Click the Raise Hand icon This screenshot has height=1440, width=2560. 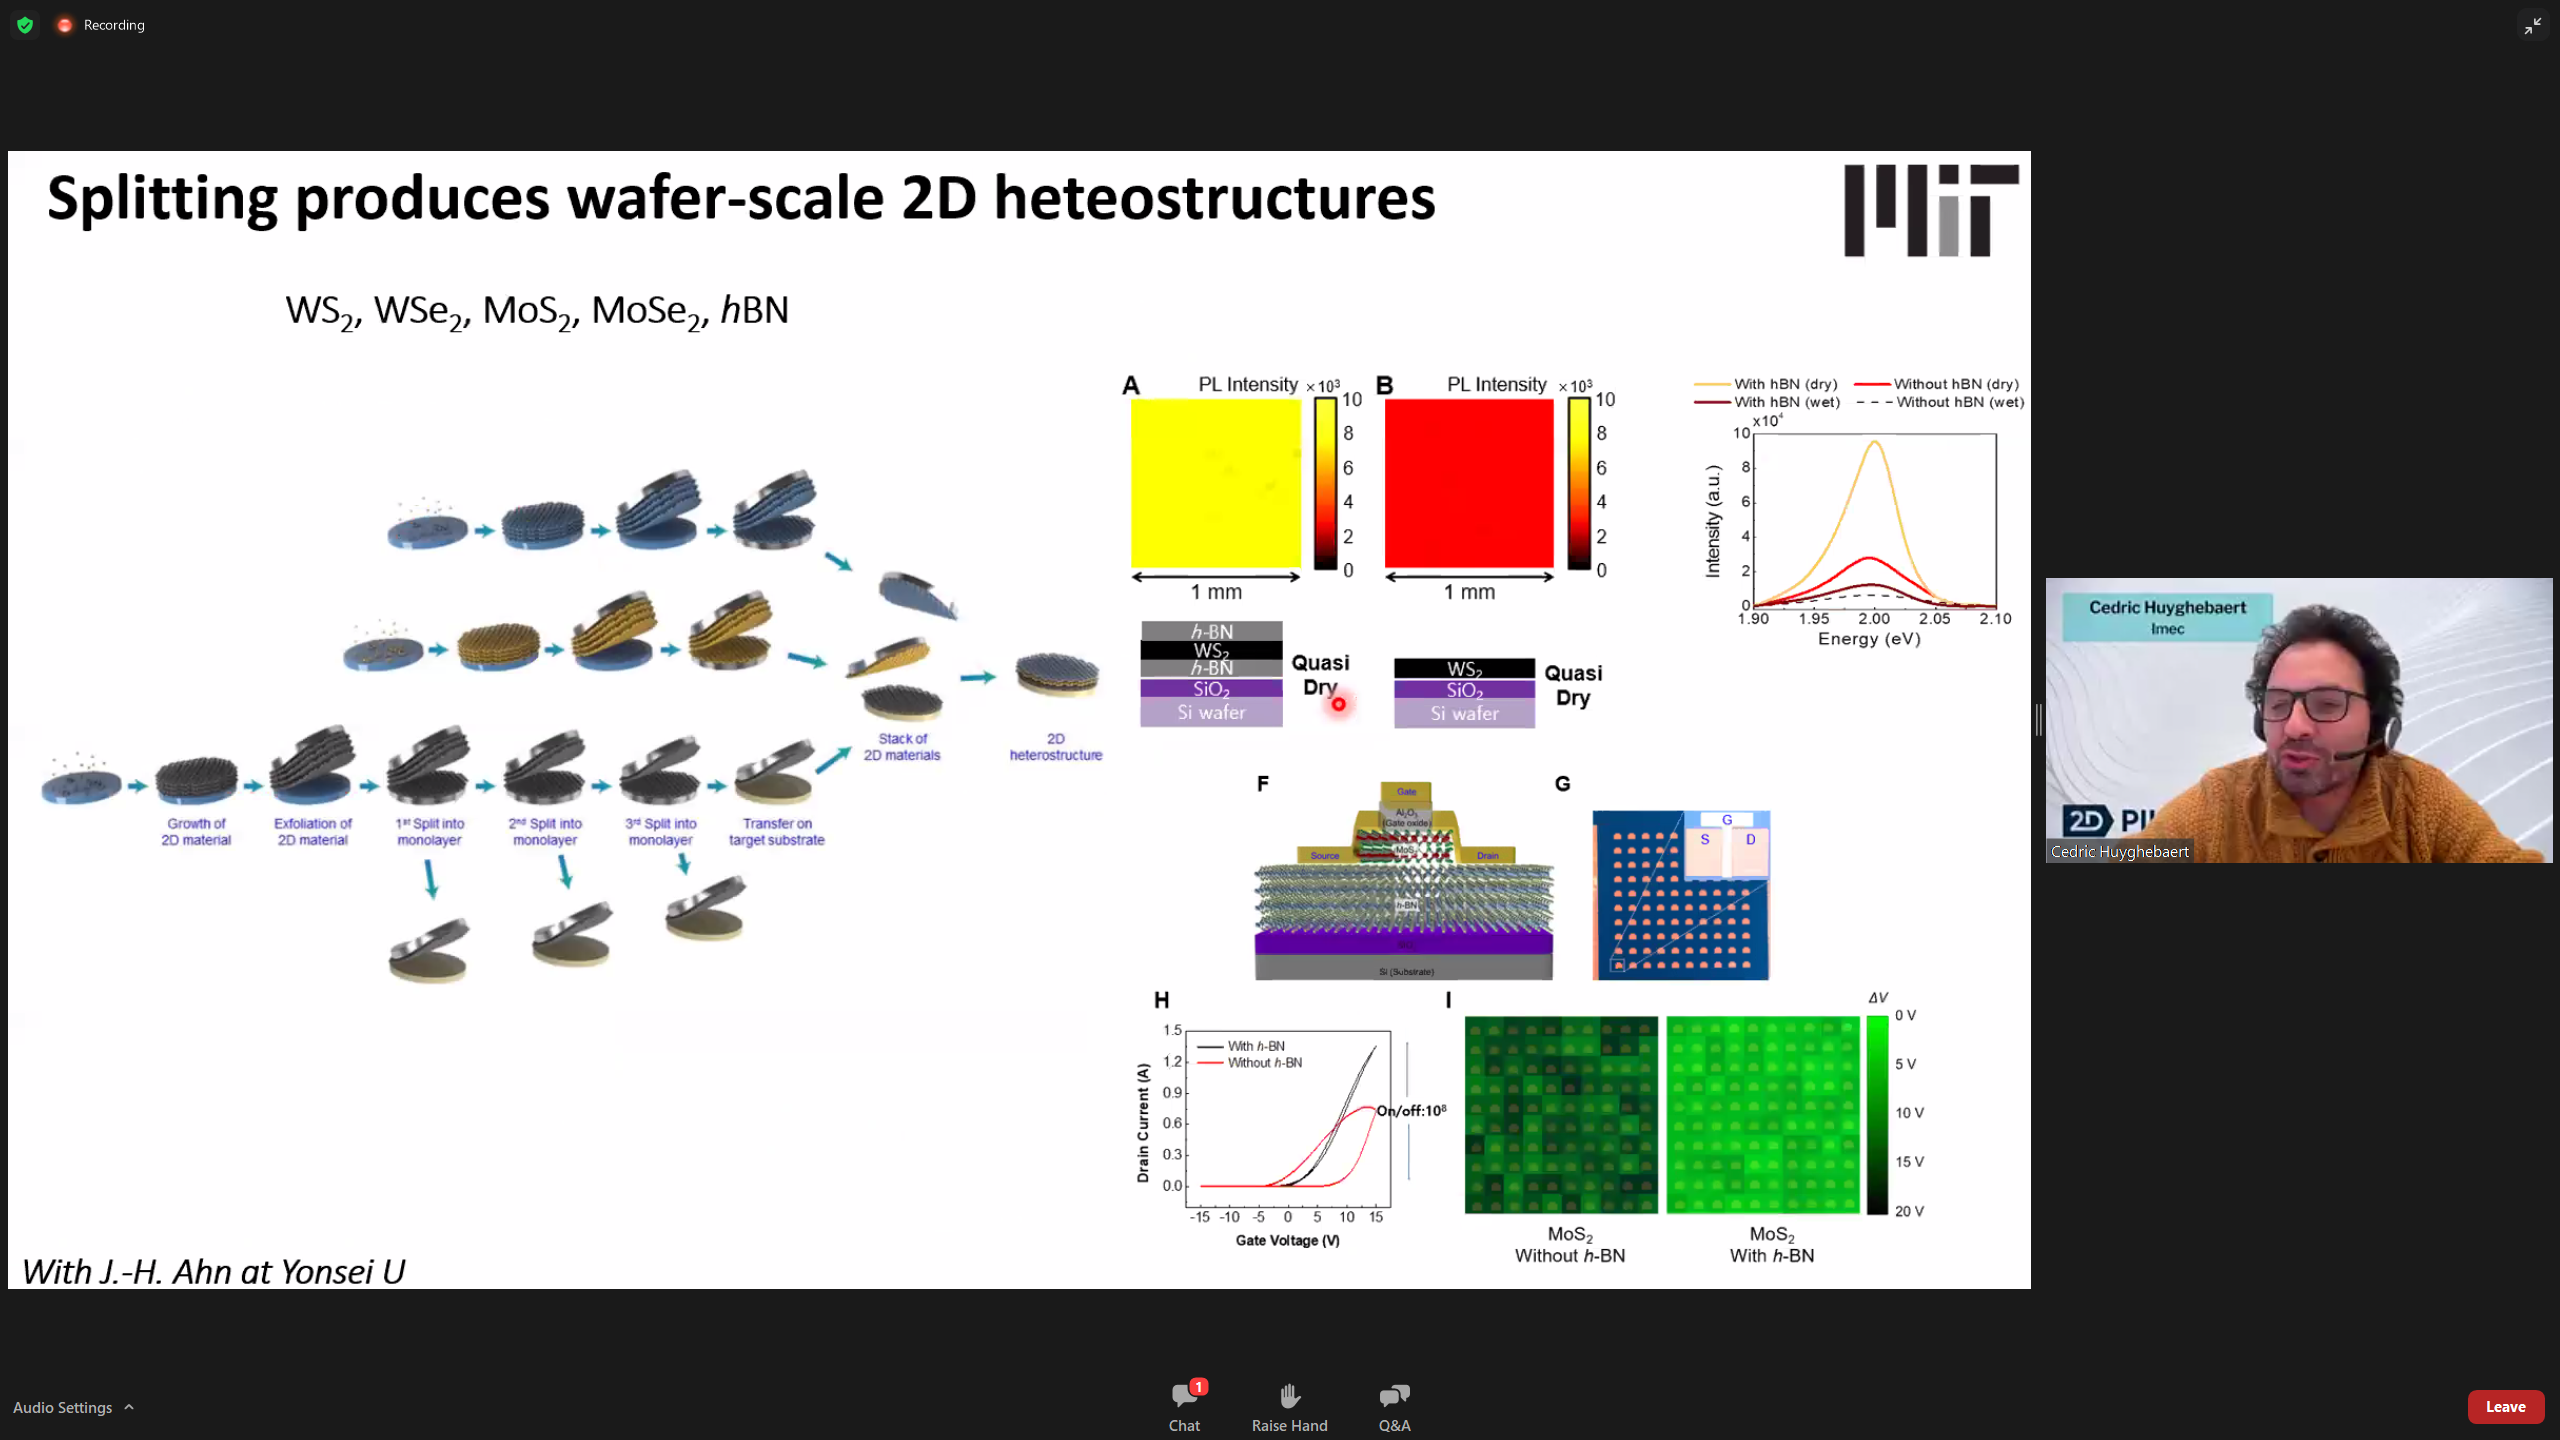point(1289,1396)
